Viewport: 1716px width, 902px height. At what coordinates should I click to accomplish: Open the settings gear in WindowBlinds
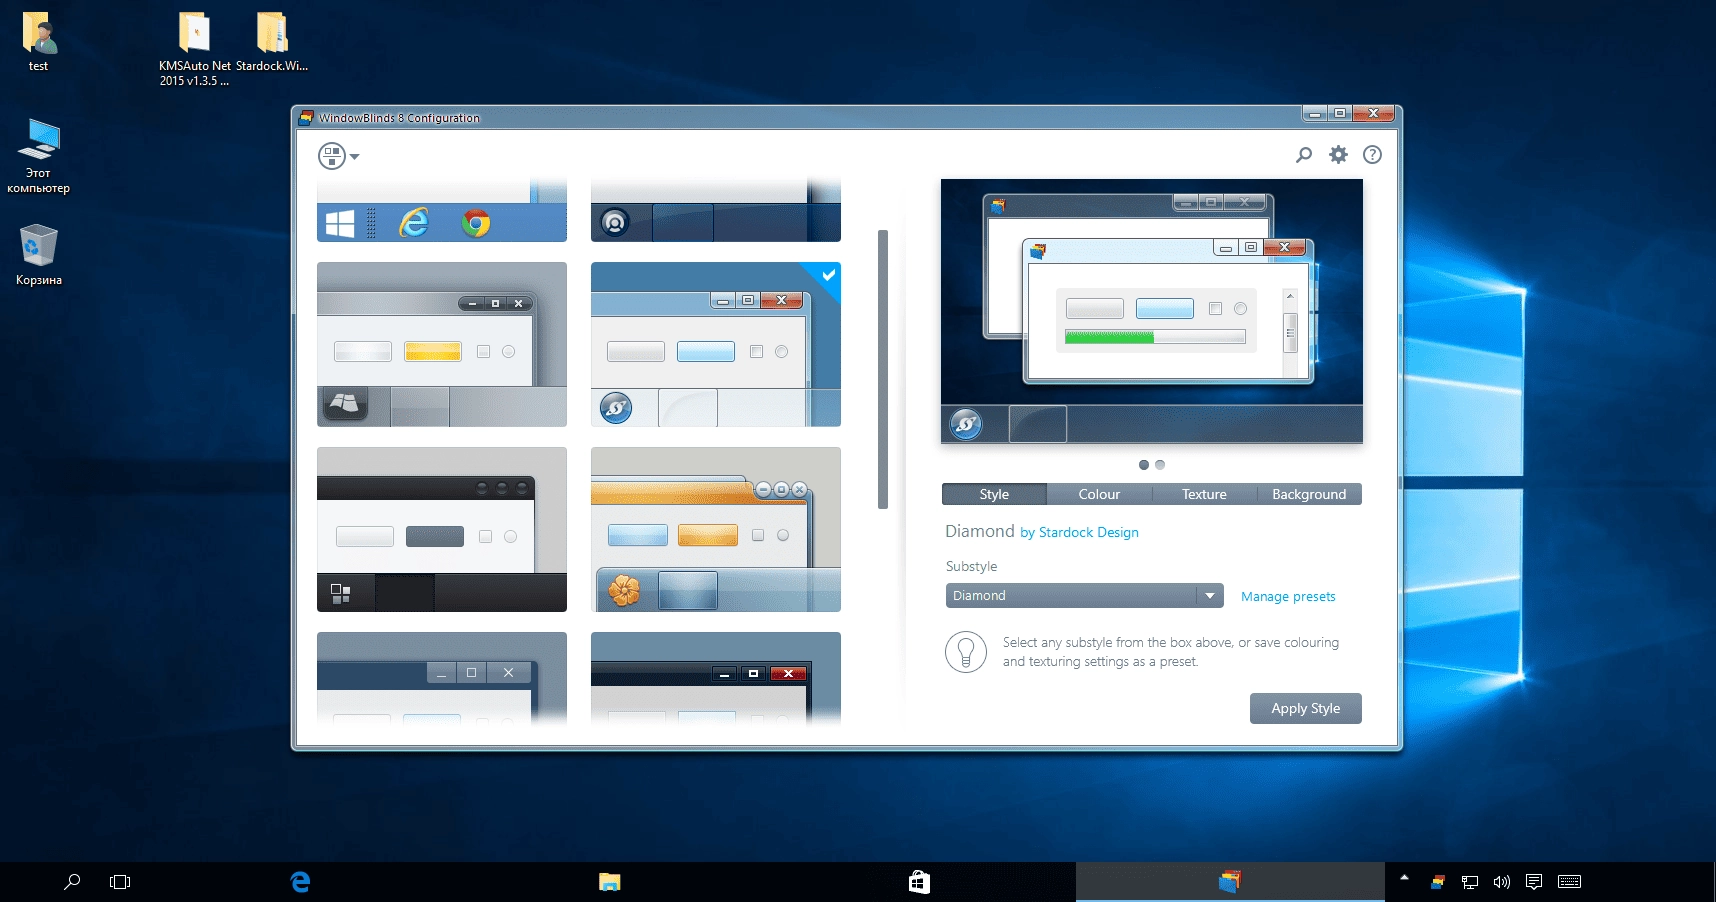[x=1338, y=155]
